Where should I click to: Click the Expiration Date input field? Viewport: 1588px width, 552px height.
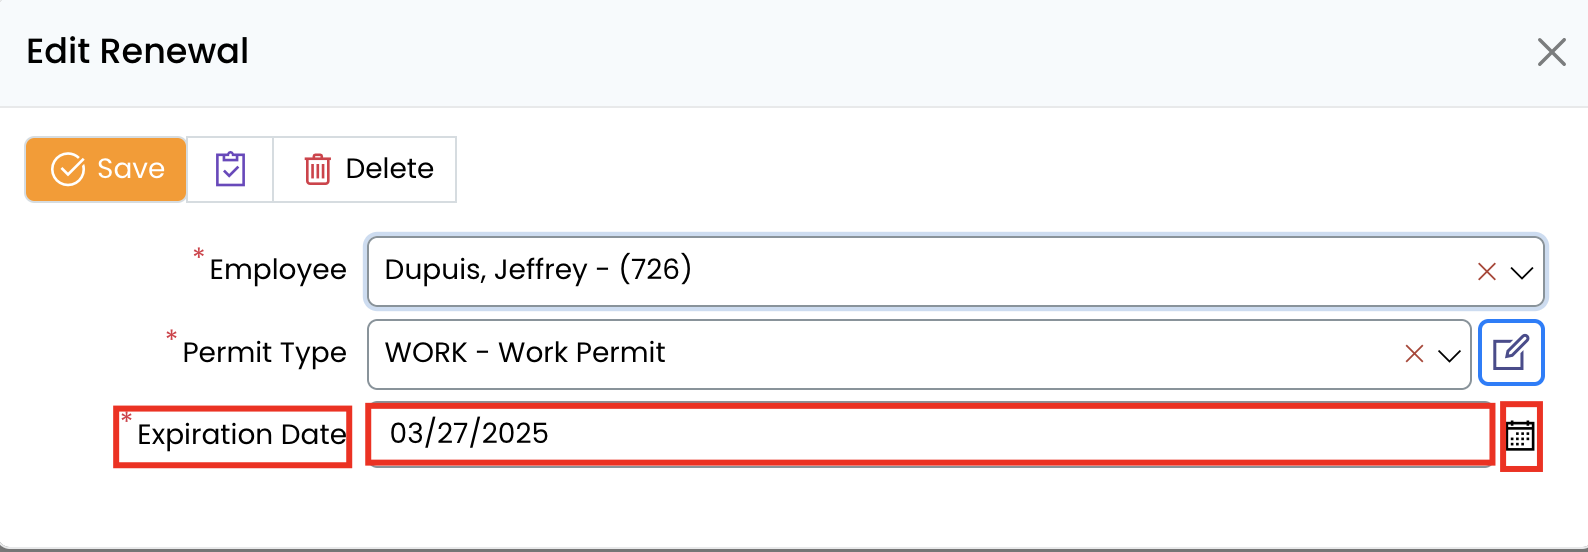[x=930, y=434]
